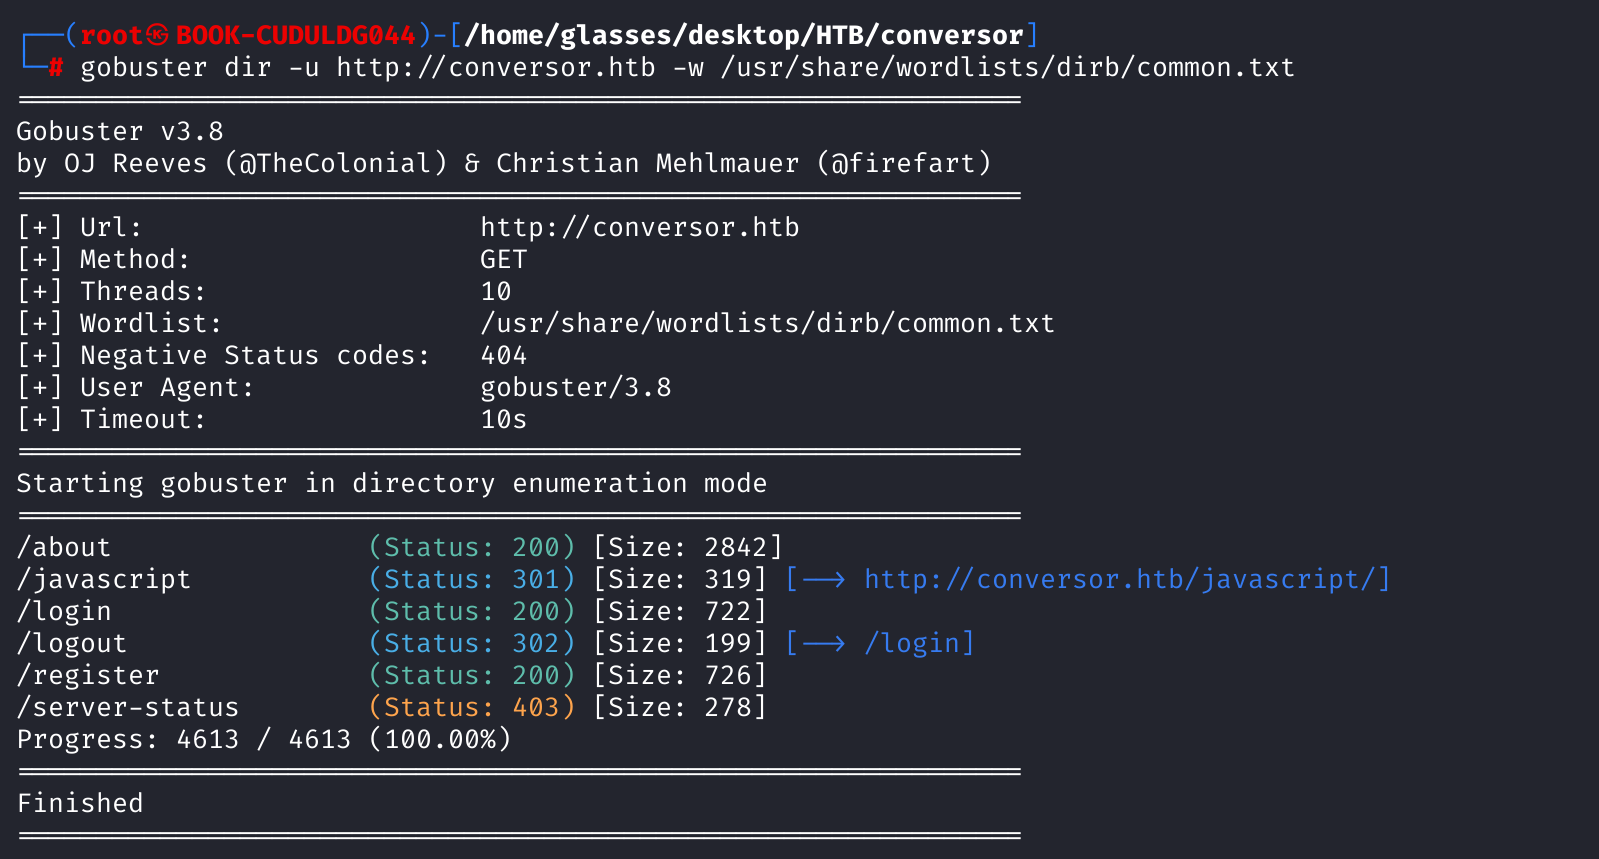Click the @firefart author handle

904,163
